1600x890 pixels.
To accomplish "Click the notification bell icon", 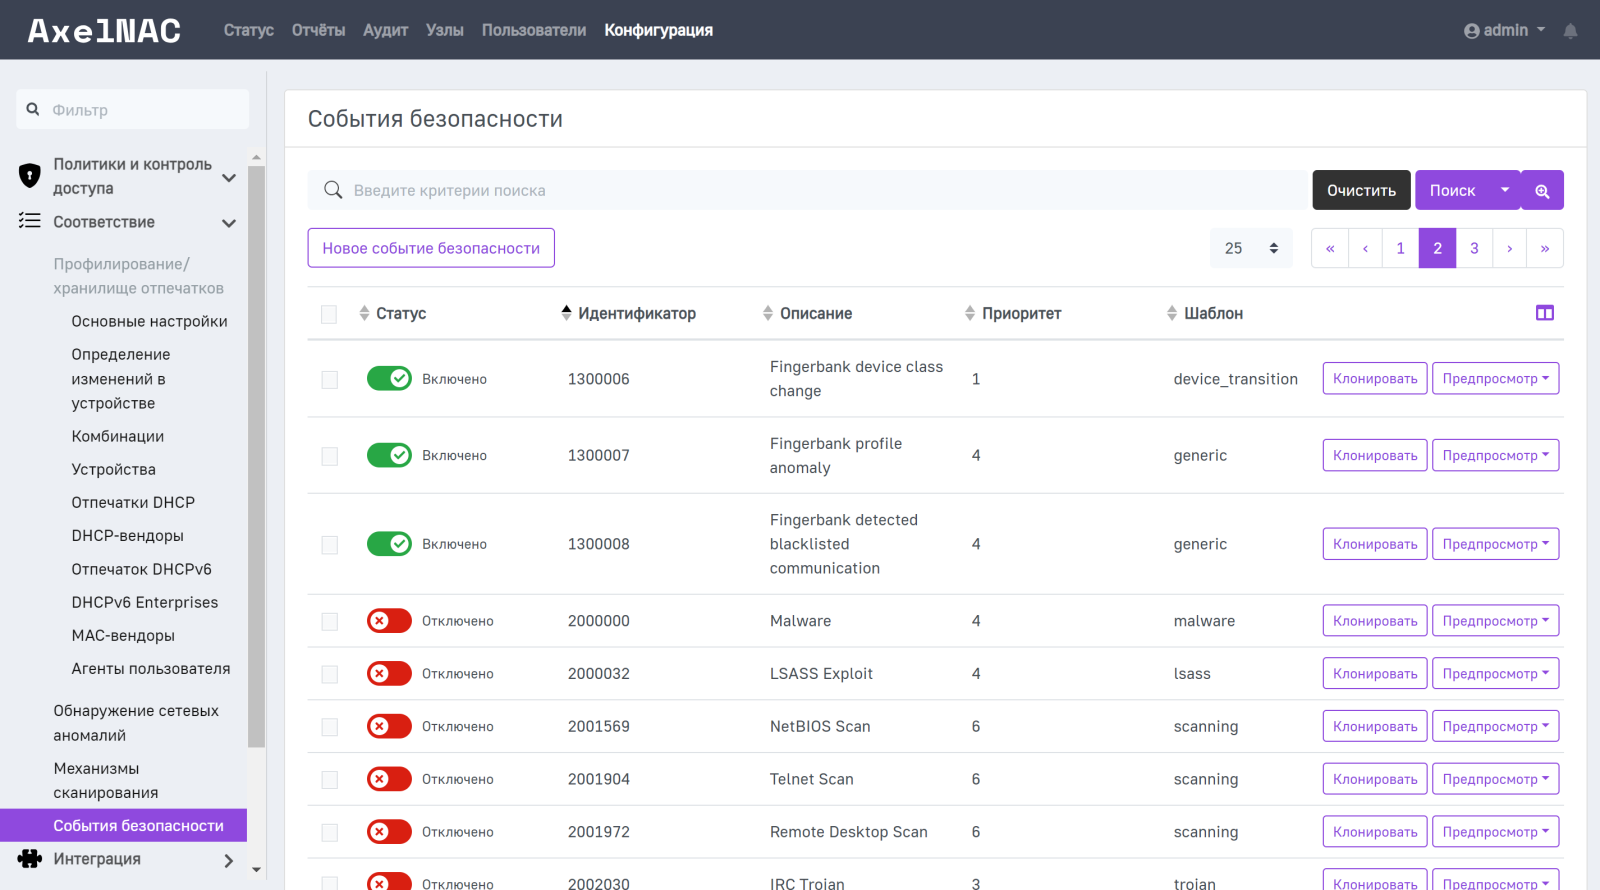I will tap(1570, 31).
